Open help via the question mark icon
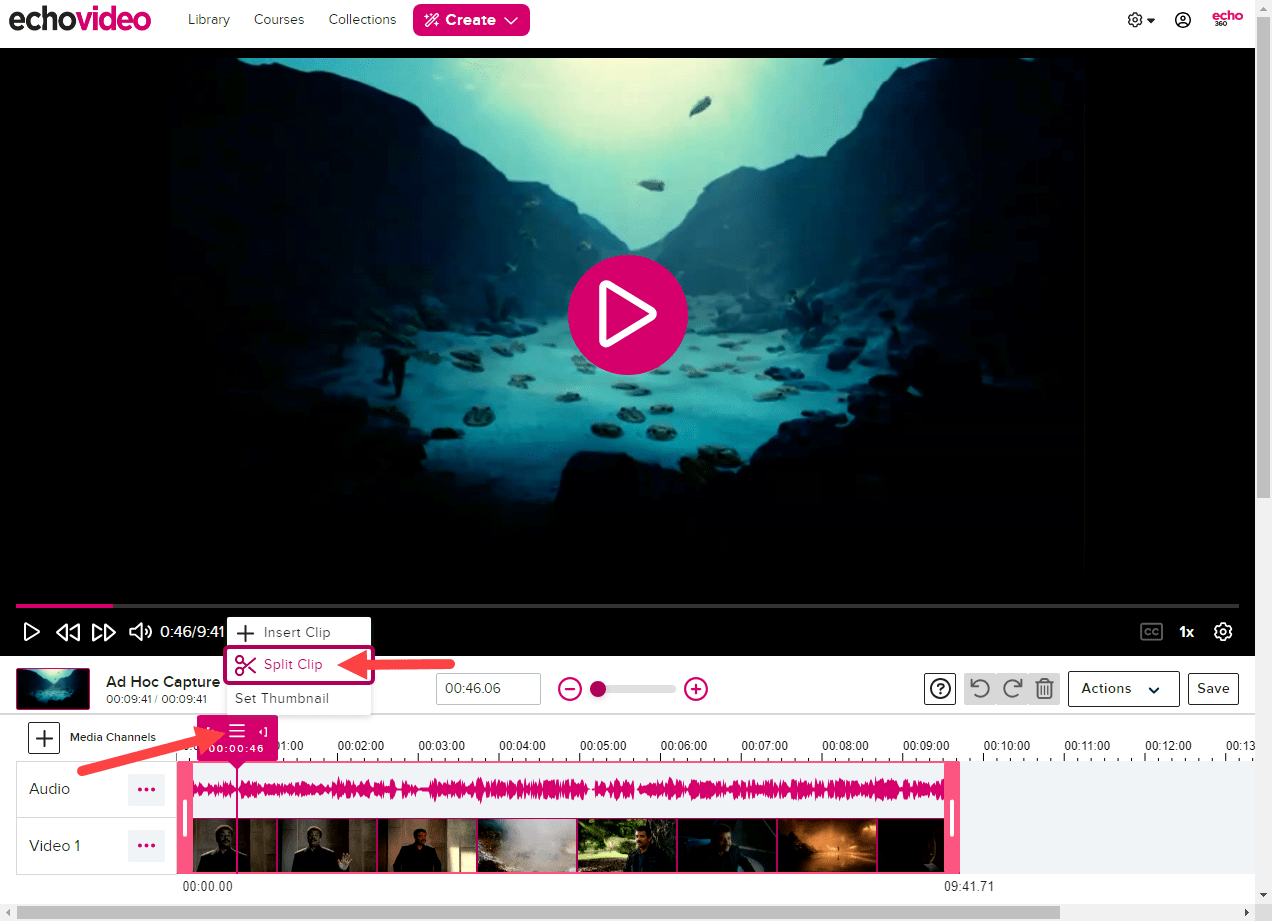The image size is (1272, 921). pos(940,688)
